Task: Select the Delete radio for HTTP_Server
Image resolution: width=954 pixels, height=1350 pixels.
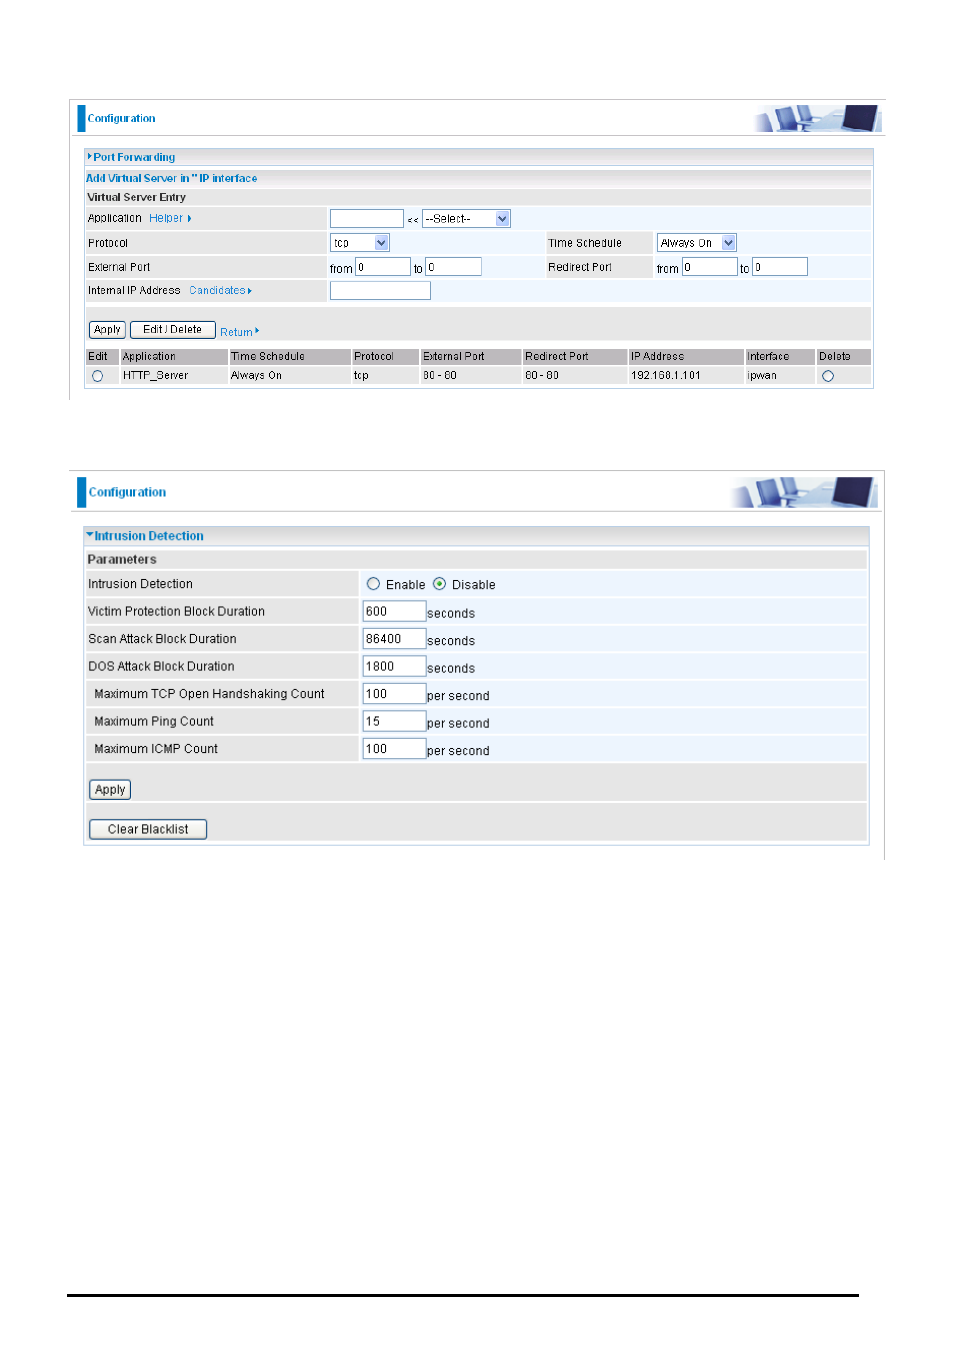Action: tap(828, 376)
